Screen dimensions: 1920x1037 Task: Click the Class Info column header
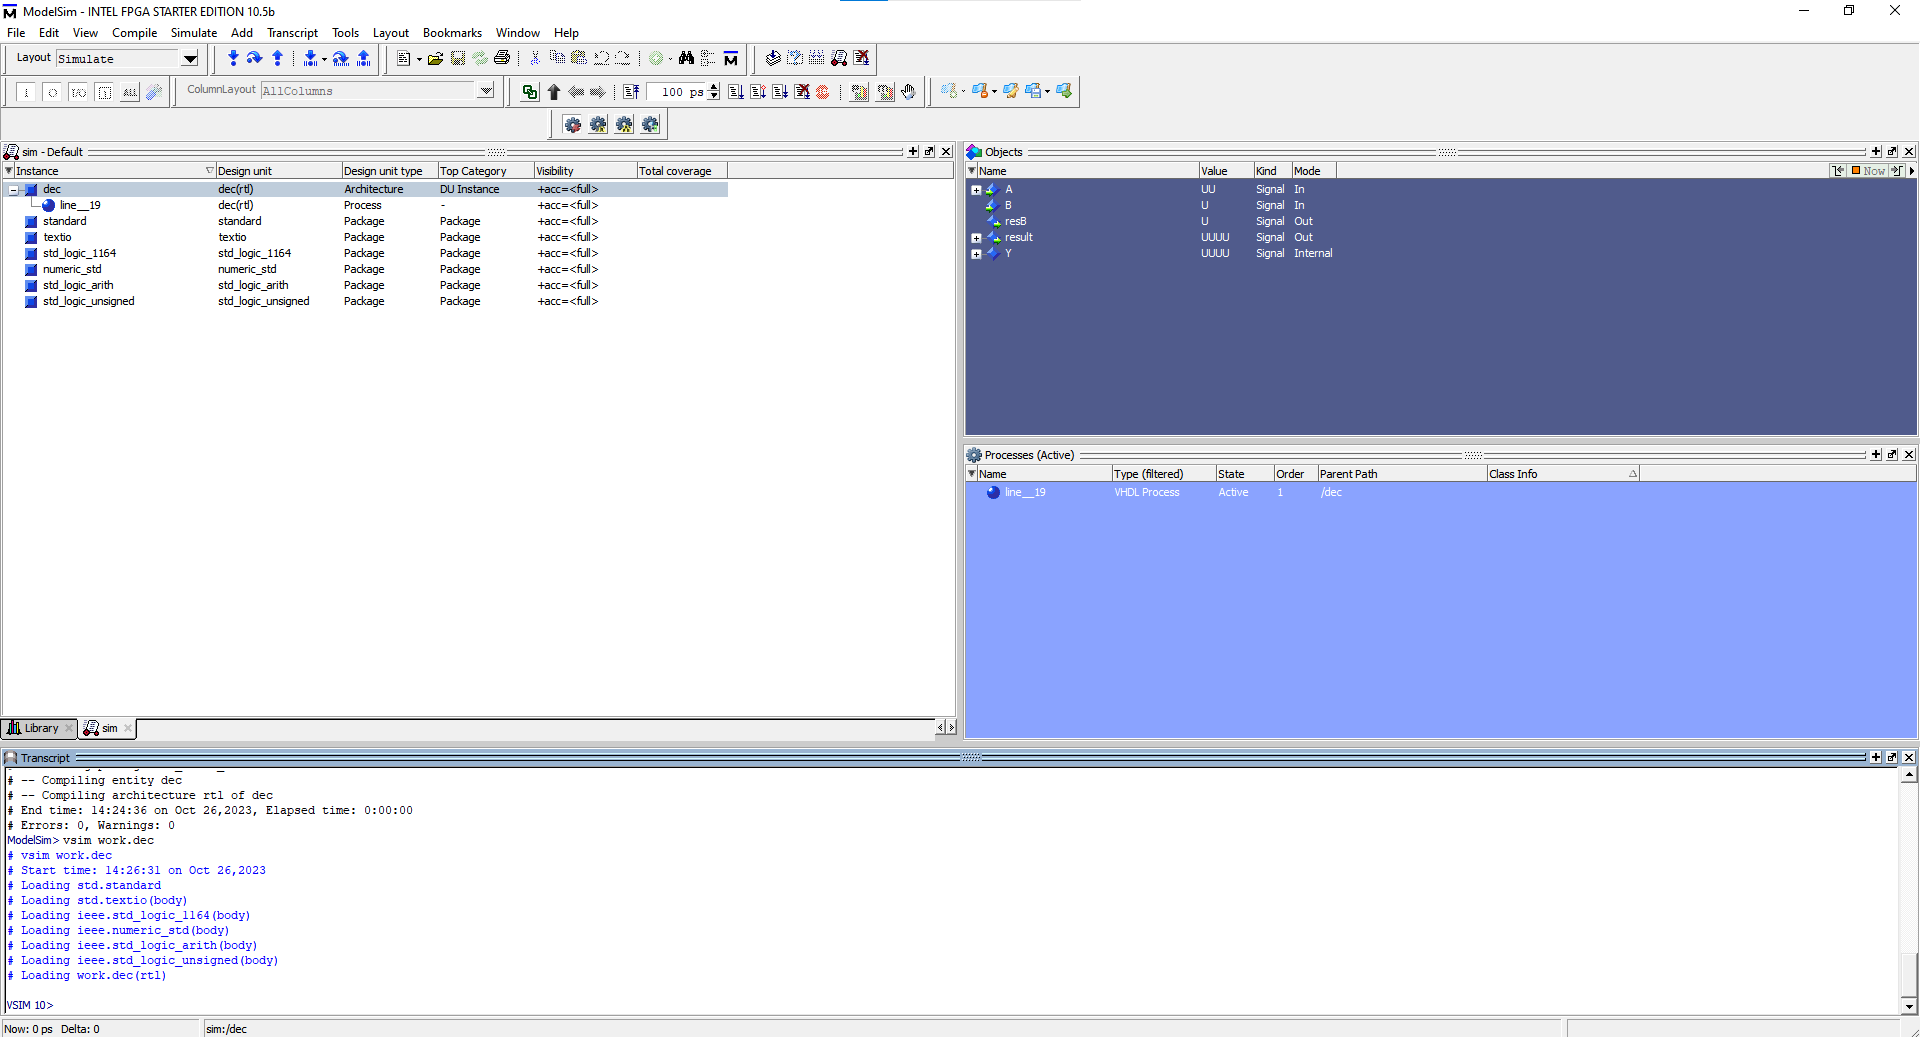coord(1563,474)
